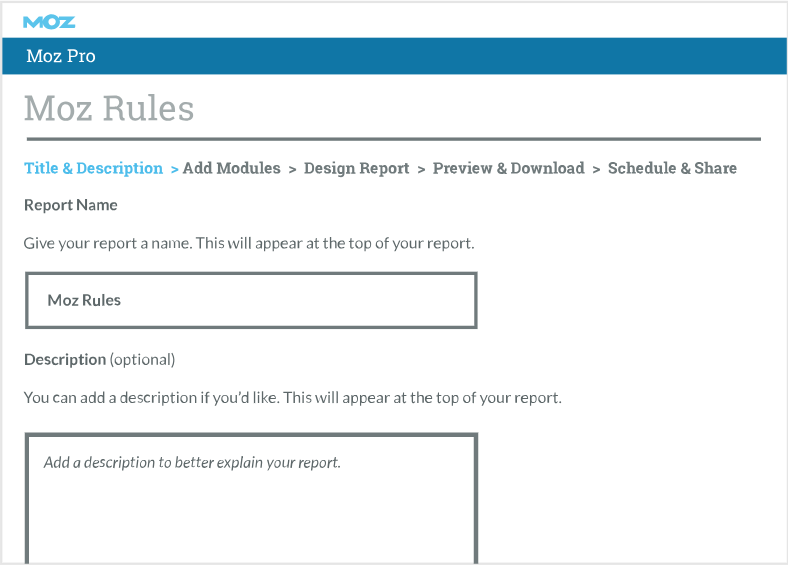The height and width of the screenshot is (565, 788).
Task: Focus the Report Name field containing Moz Rules
Action: (x=251, y=301)
